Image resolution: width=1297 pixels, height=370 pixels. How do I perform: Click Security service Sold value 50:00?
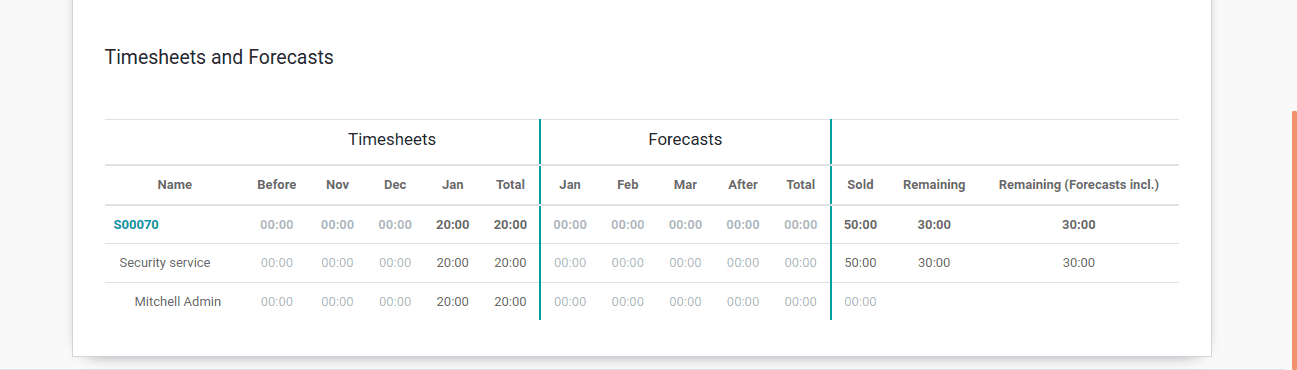[x=860, y=263]
